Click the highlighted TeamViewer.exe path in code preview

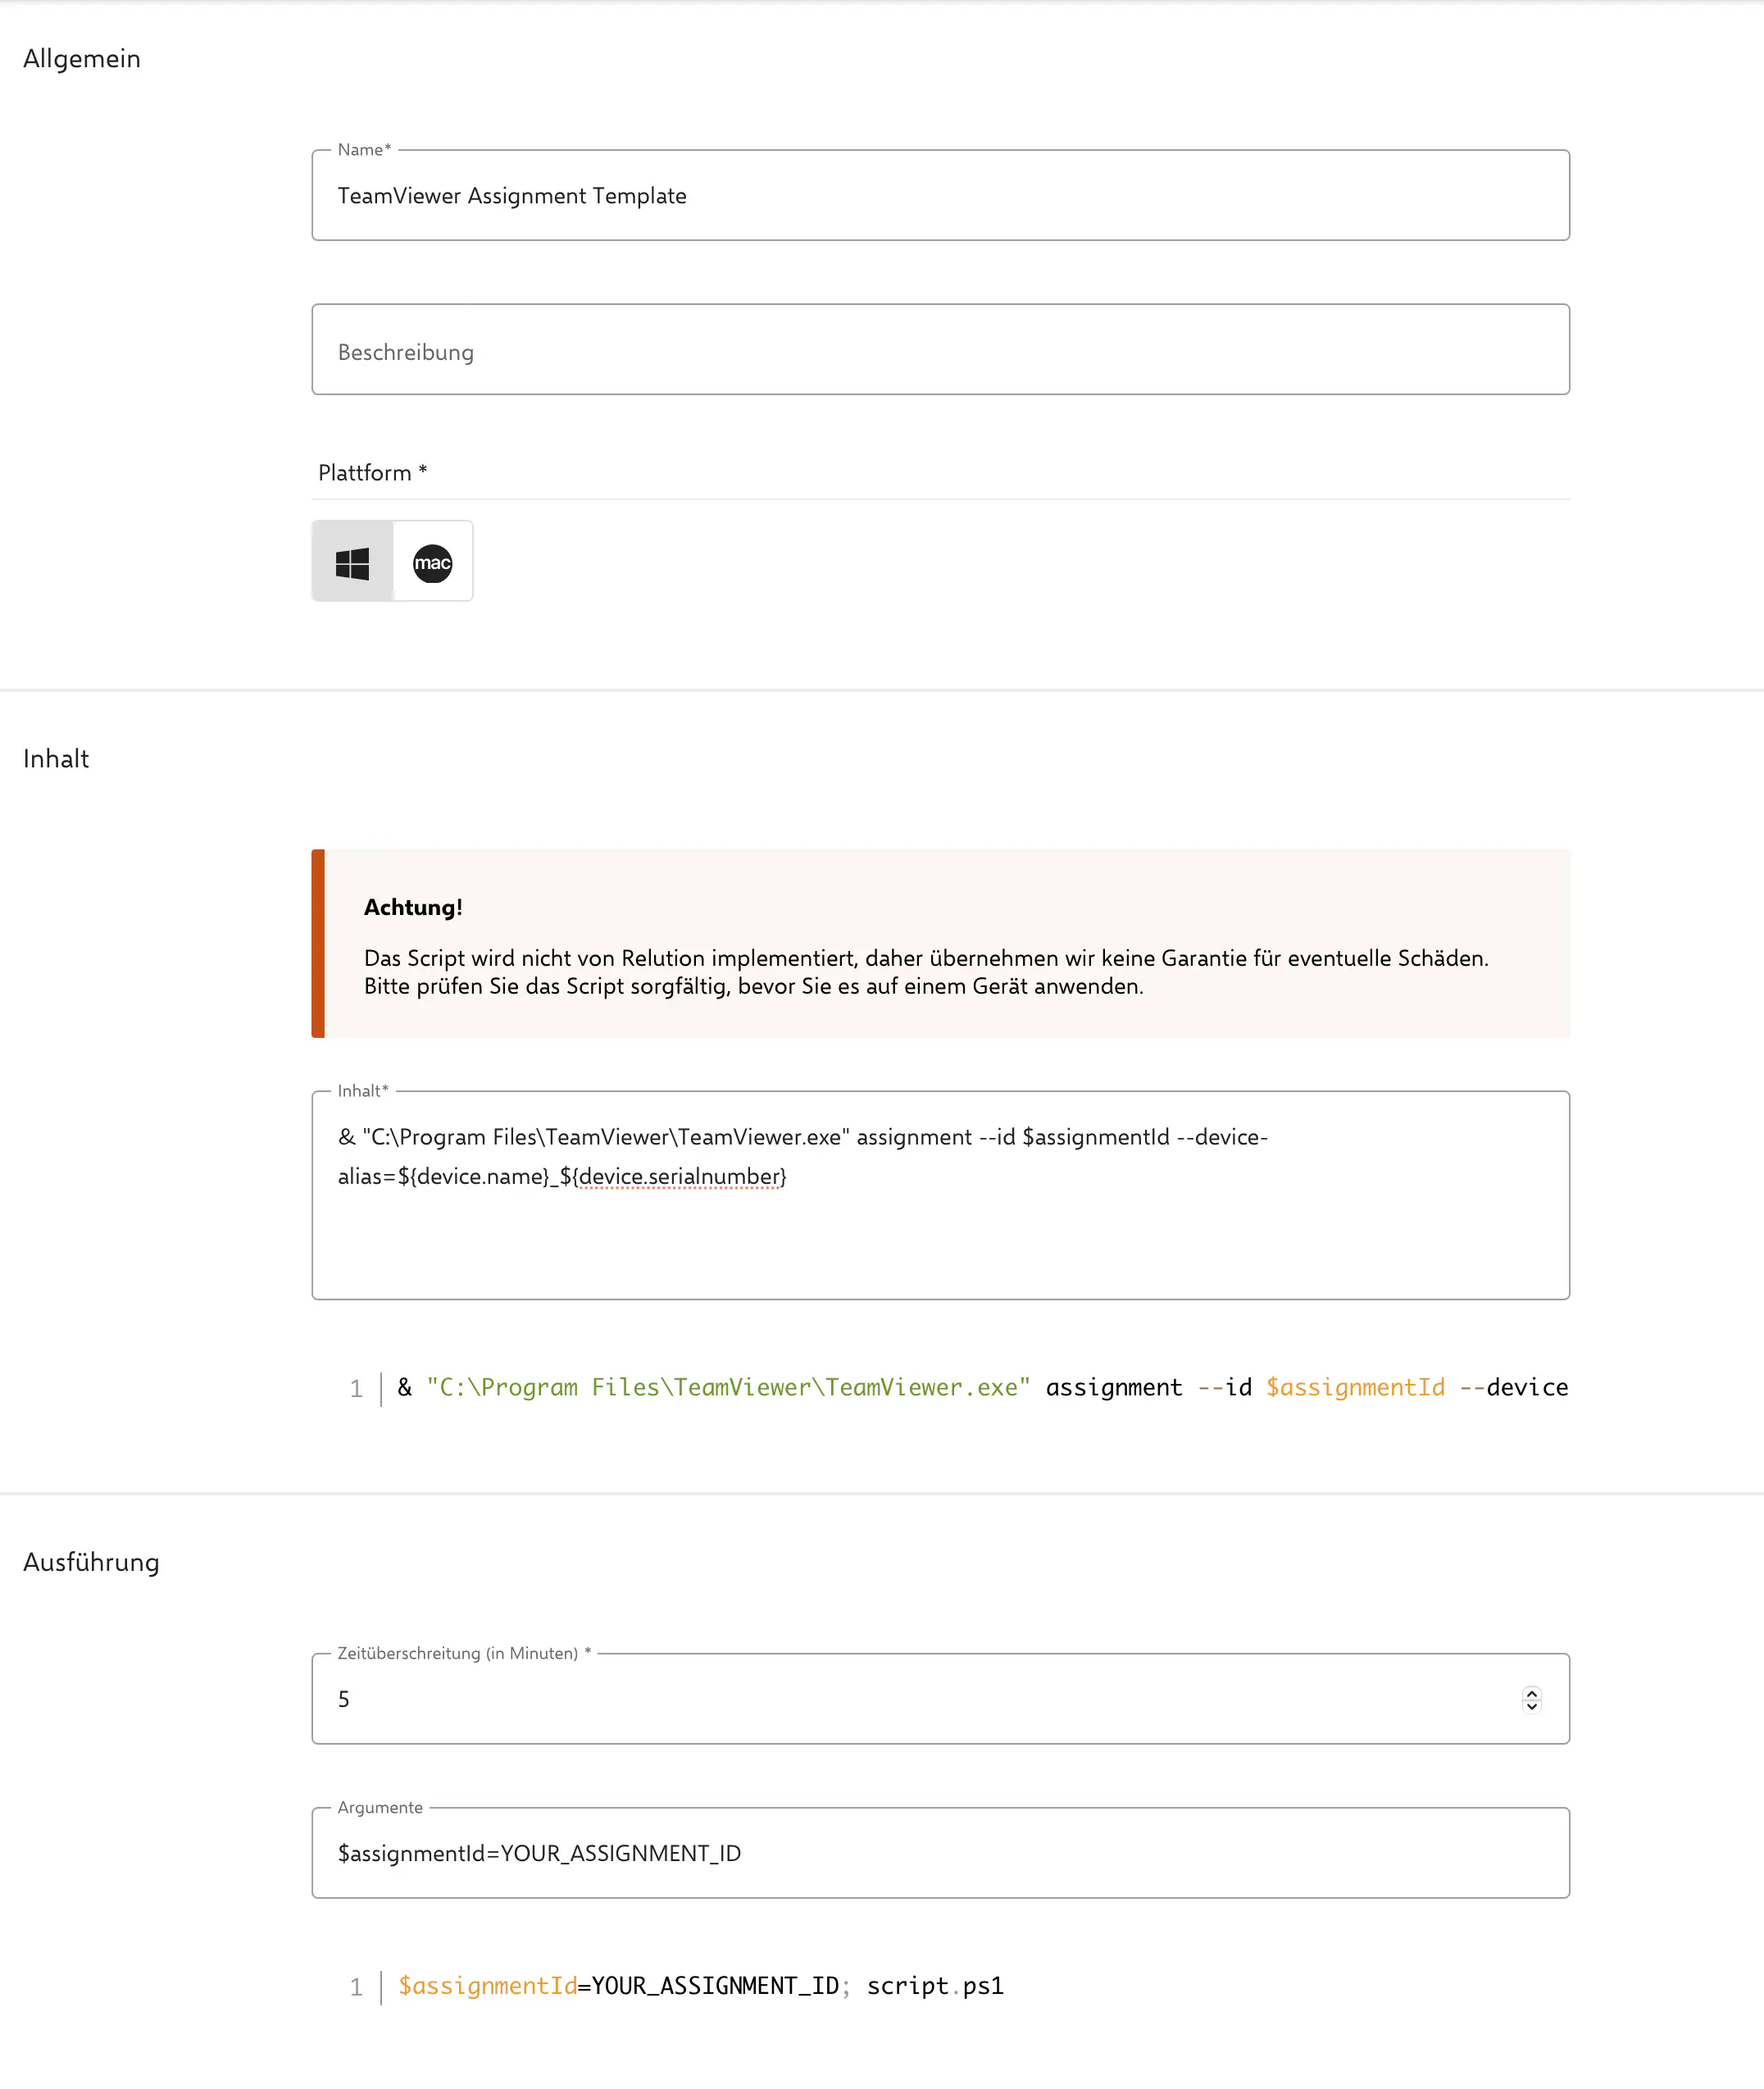point(728,1387)
